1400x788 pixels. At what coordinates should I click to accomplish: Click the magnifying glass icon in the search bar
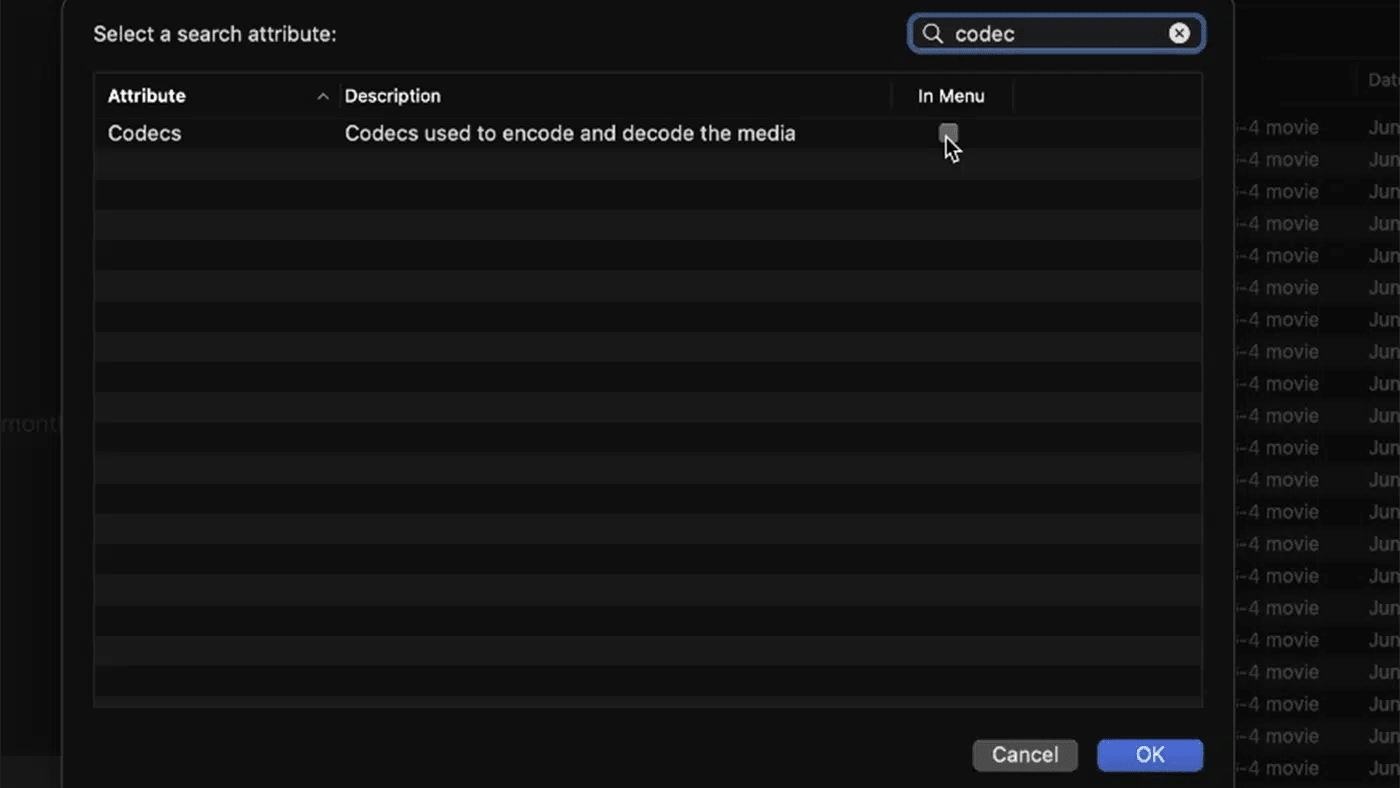[932, 33]
